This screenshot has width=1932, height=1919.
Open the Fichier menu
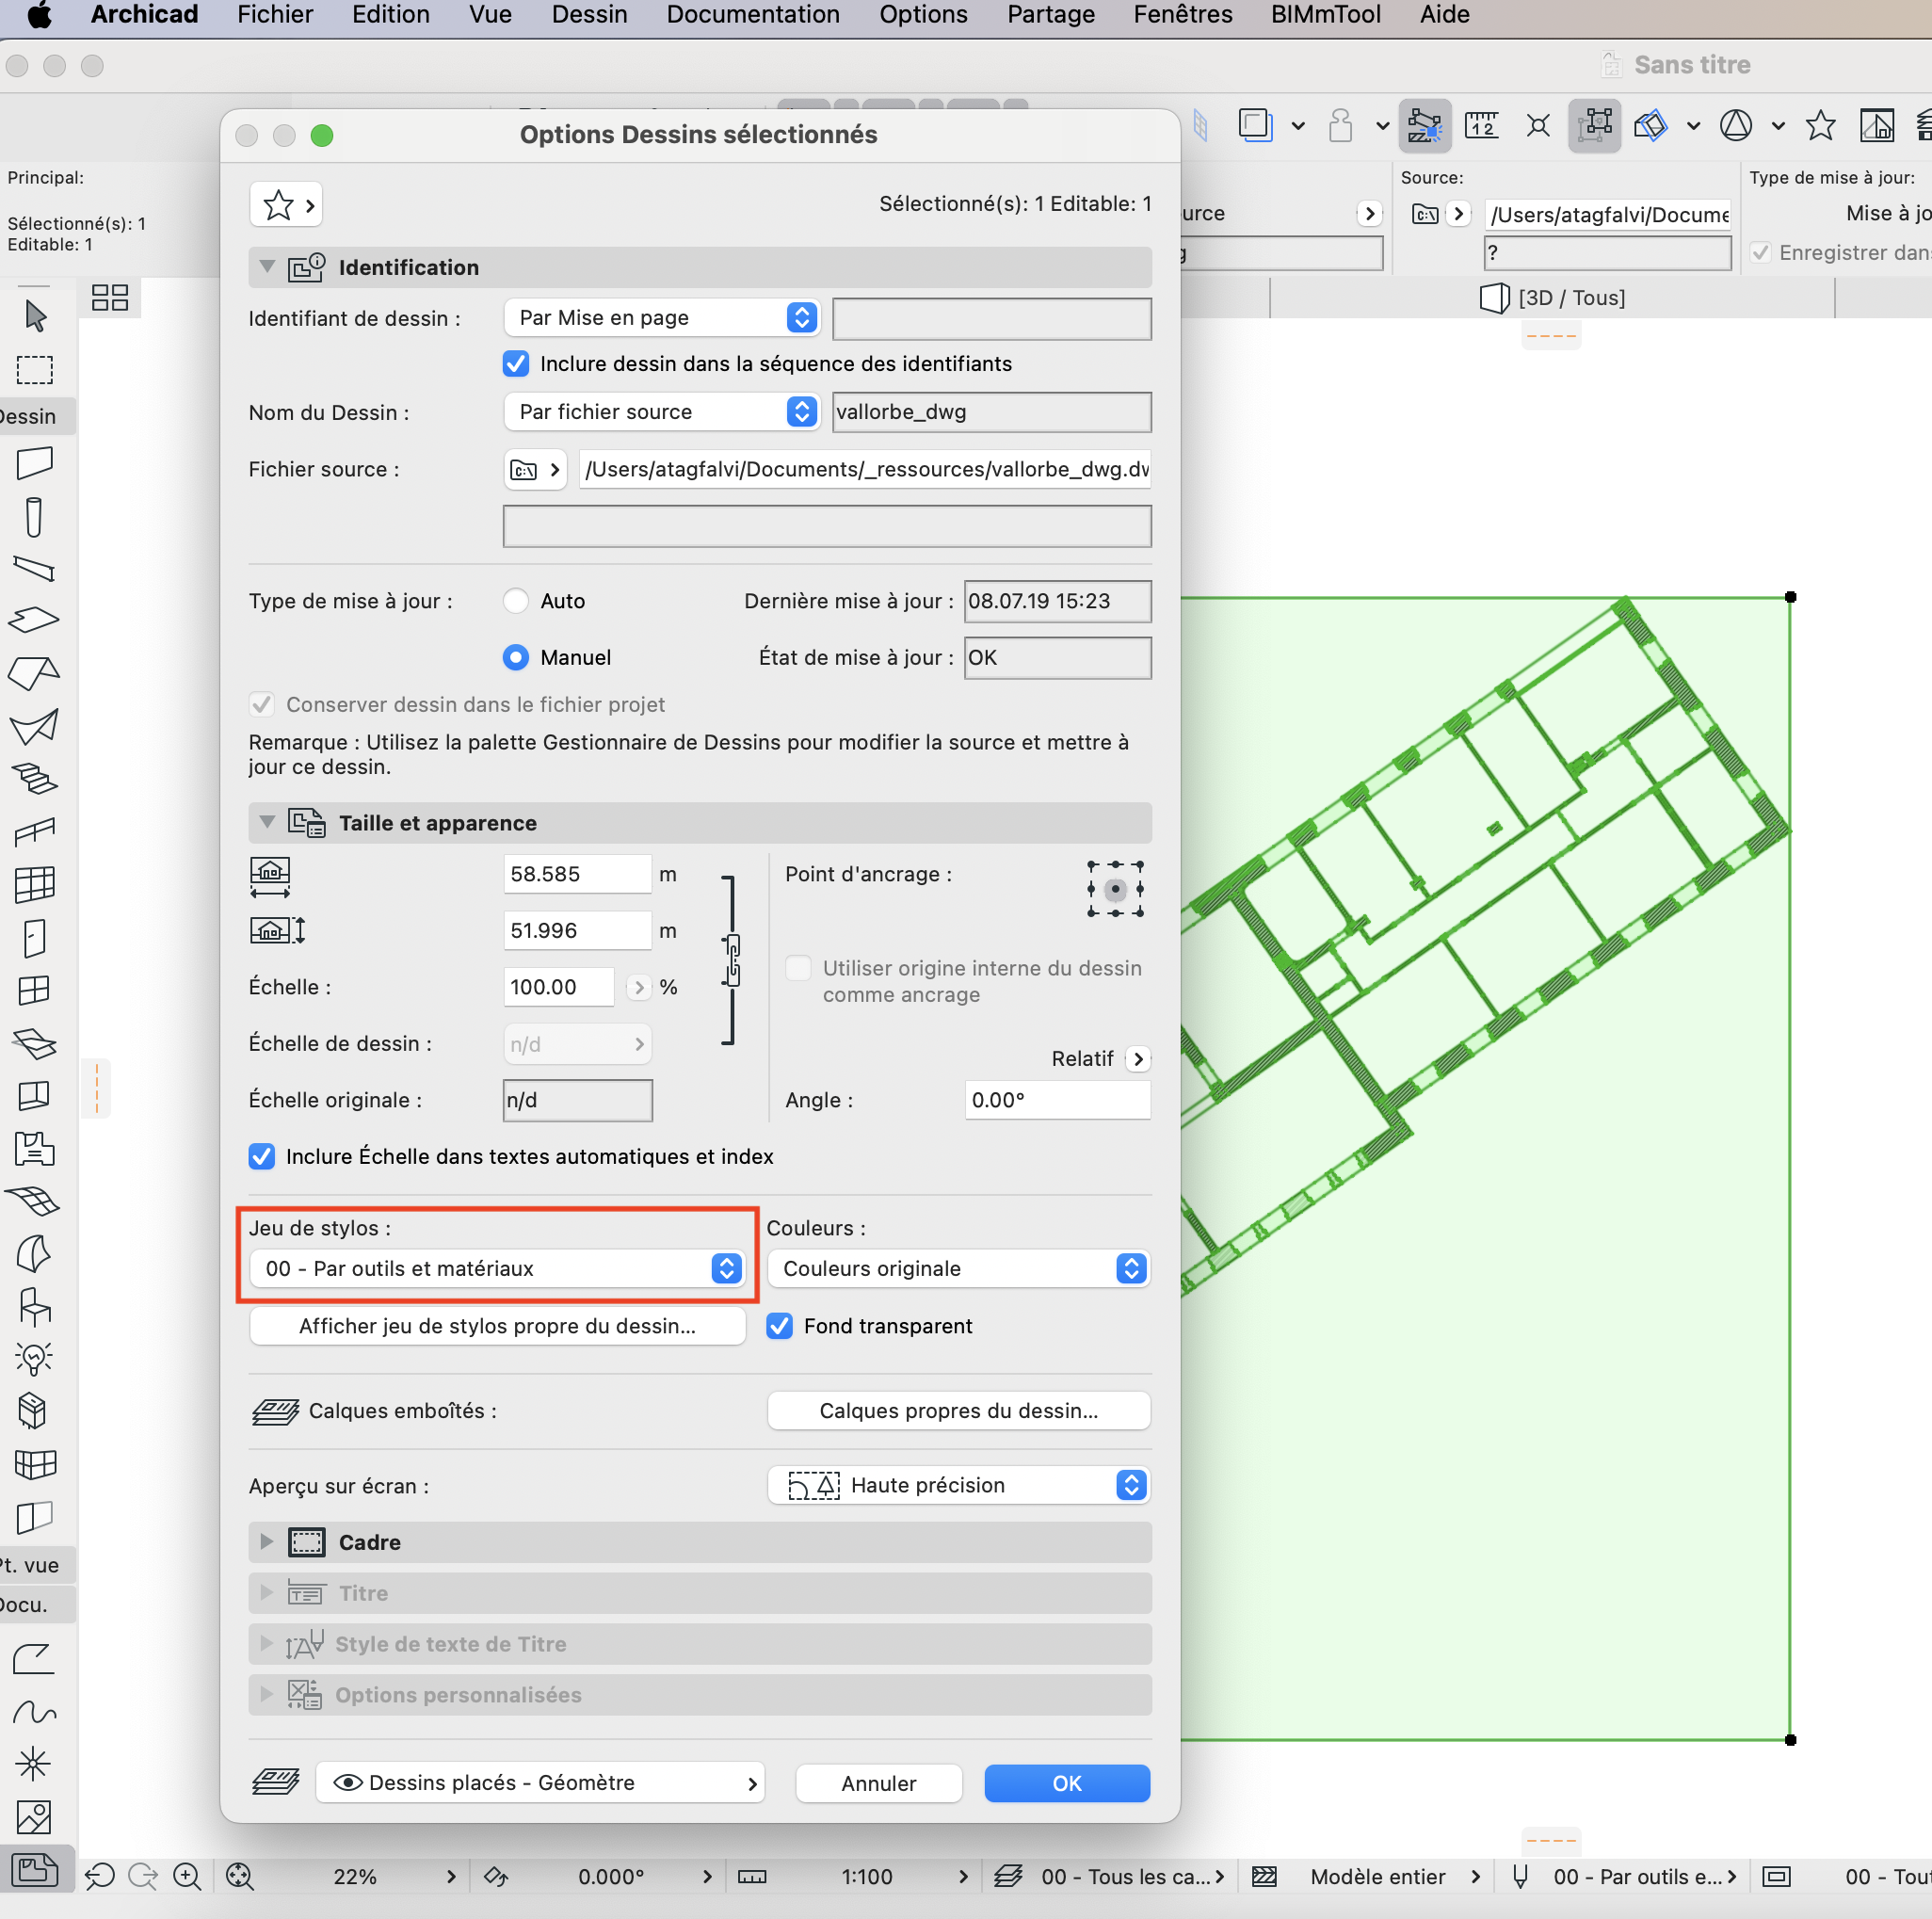[275, 15]
